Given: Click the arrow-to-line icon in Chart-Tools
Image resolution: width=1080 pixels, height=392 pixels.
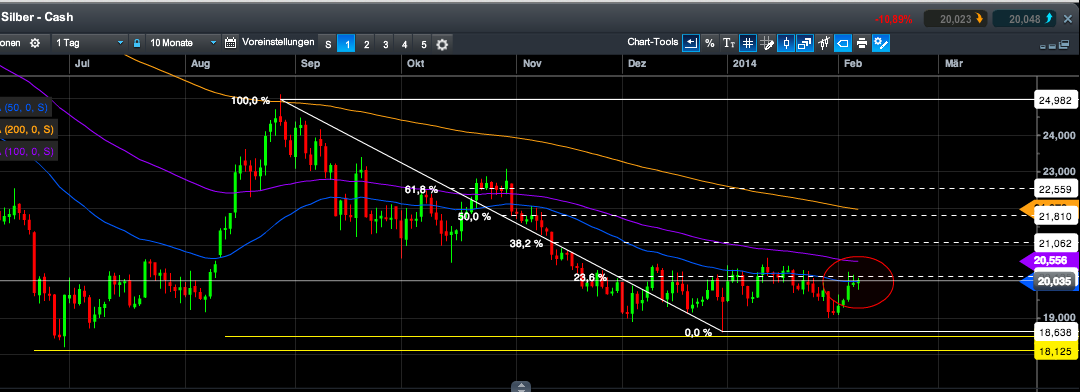Looking at the screenshot, I should tap(691, 43).
